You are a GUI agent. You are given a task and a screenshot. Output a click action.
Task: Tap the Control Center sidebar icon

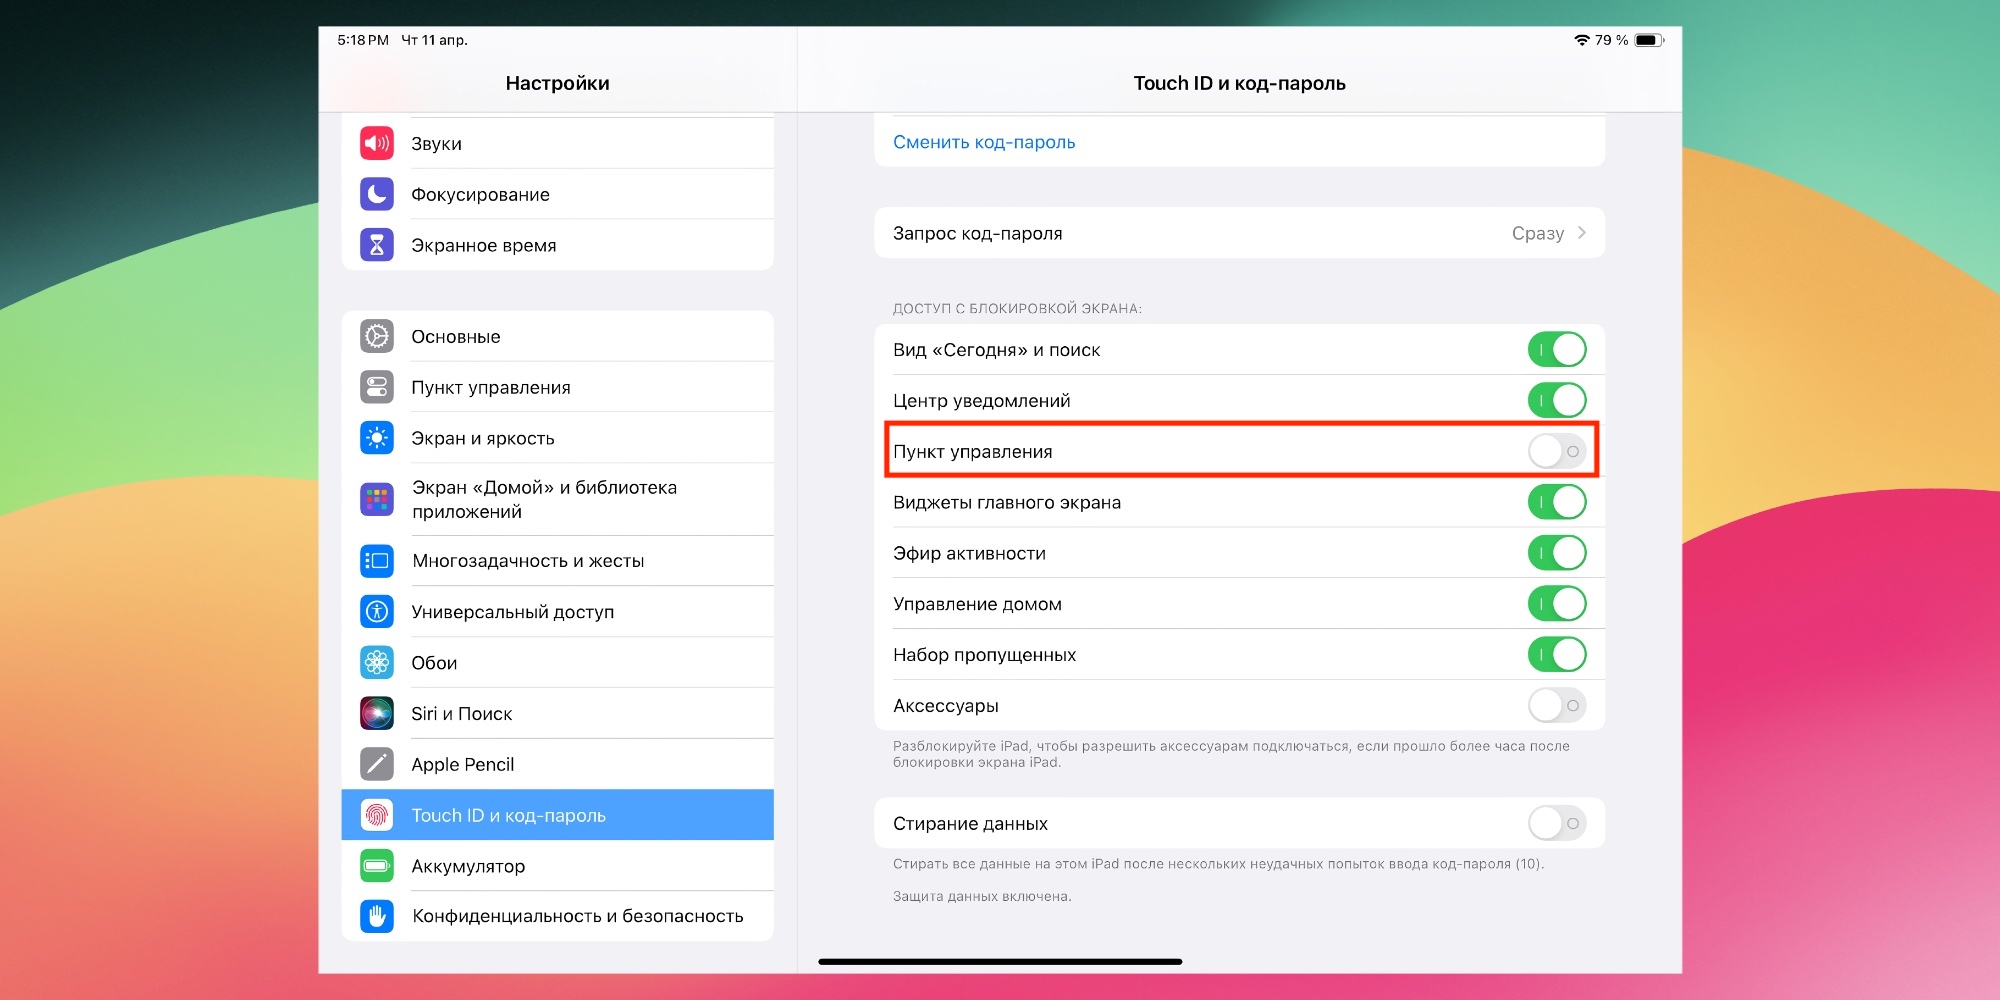pyautogui.click(x=377, y=387)
